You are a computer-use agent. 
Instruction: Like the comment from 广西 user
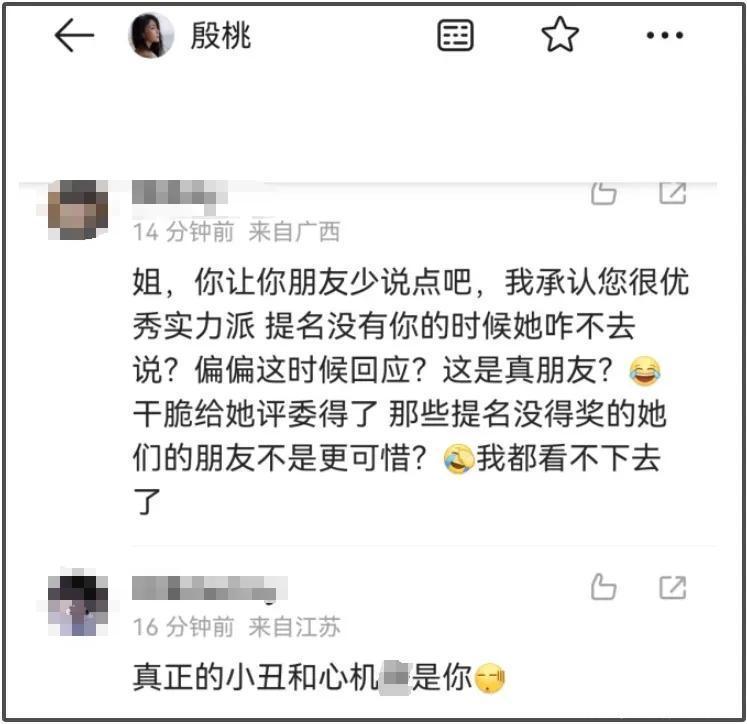click(604, 193)
